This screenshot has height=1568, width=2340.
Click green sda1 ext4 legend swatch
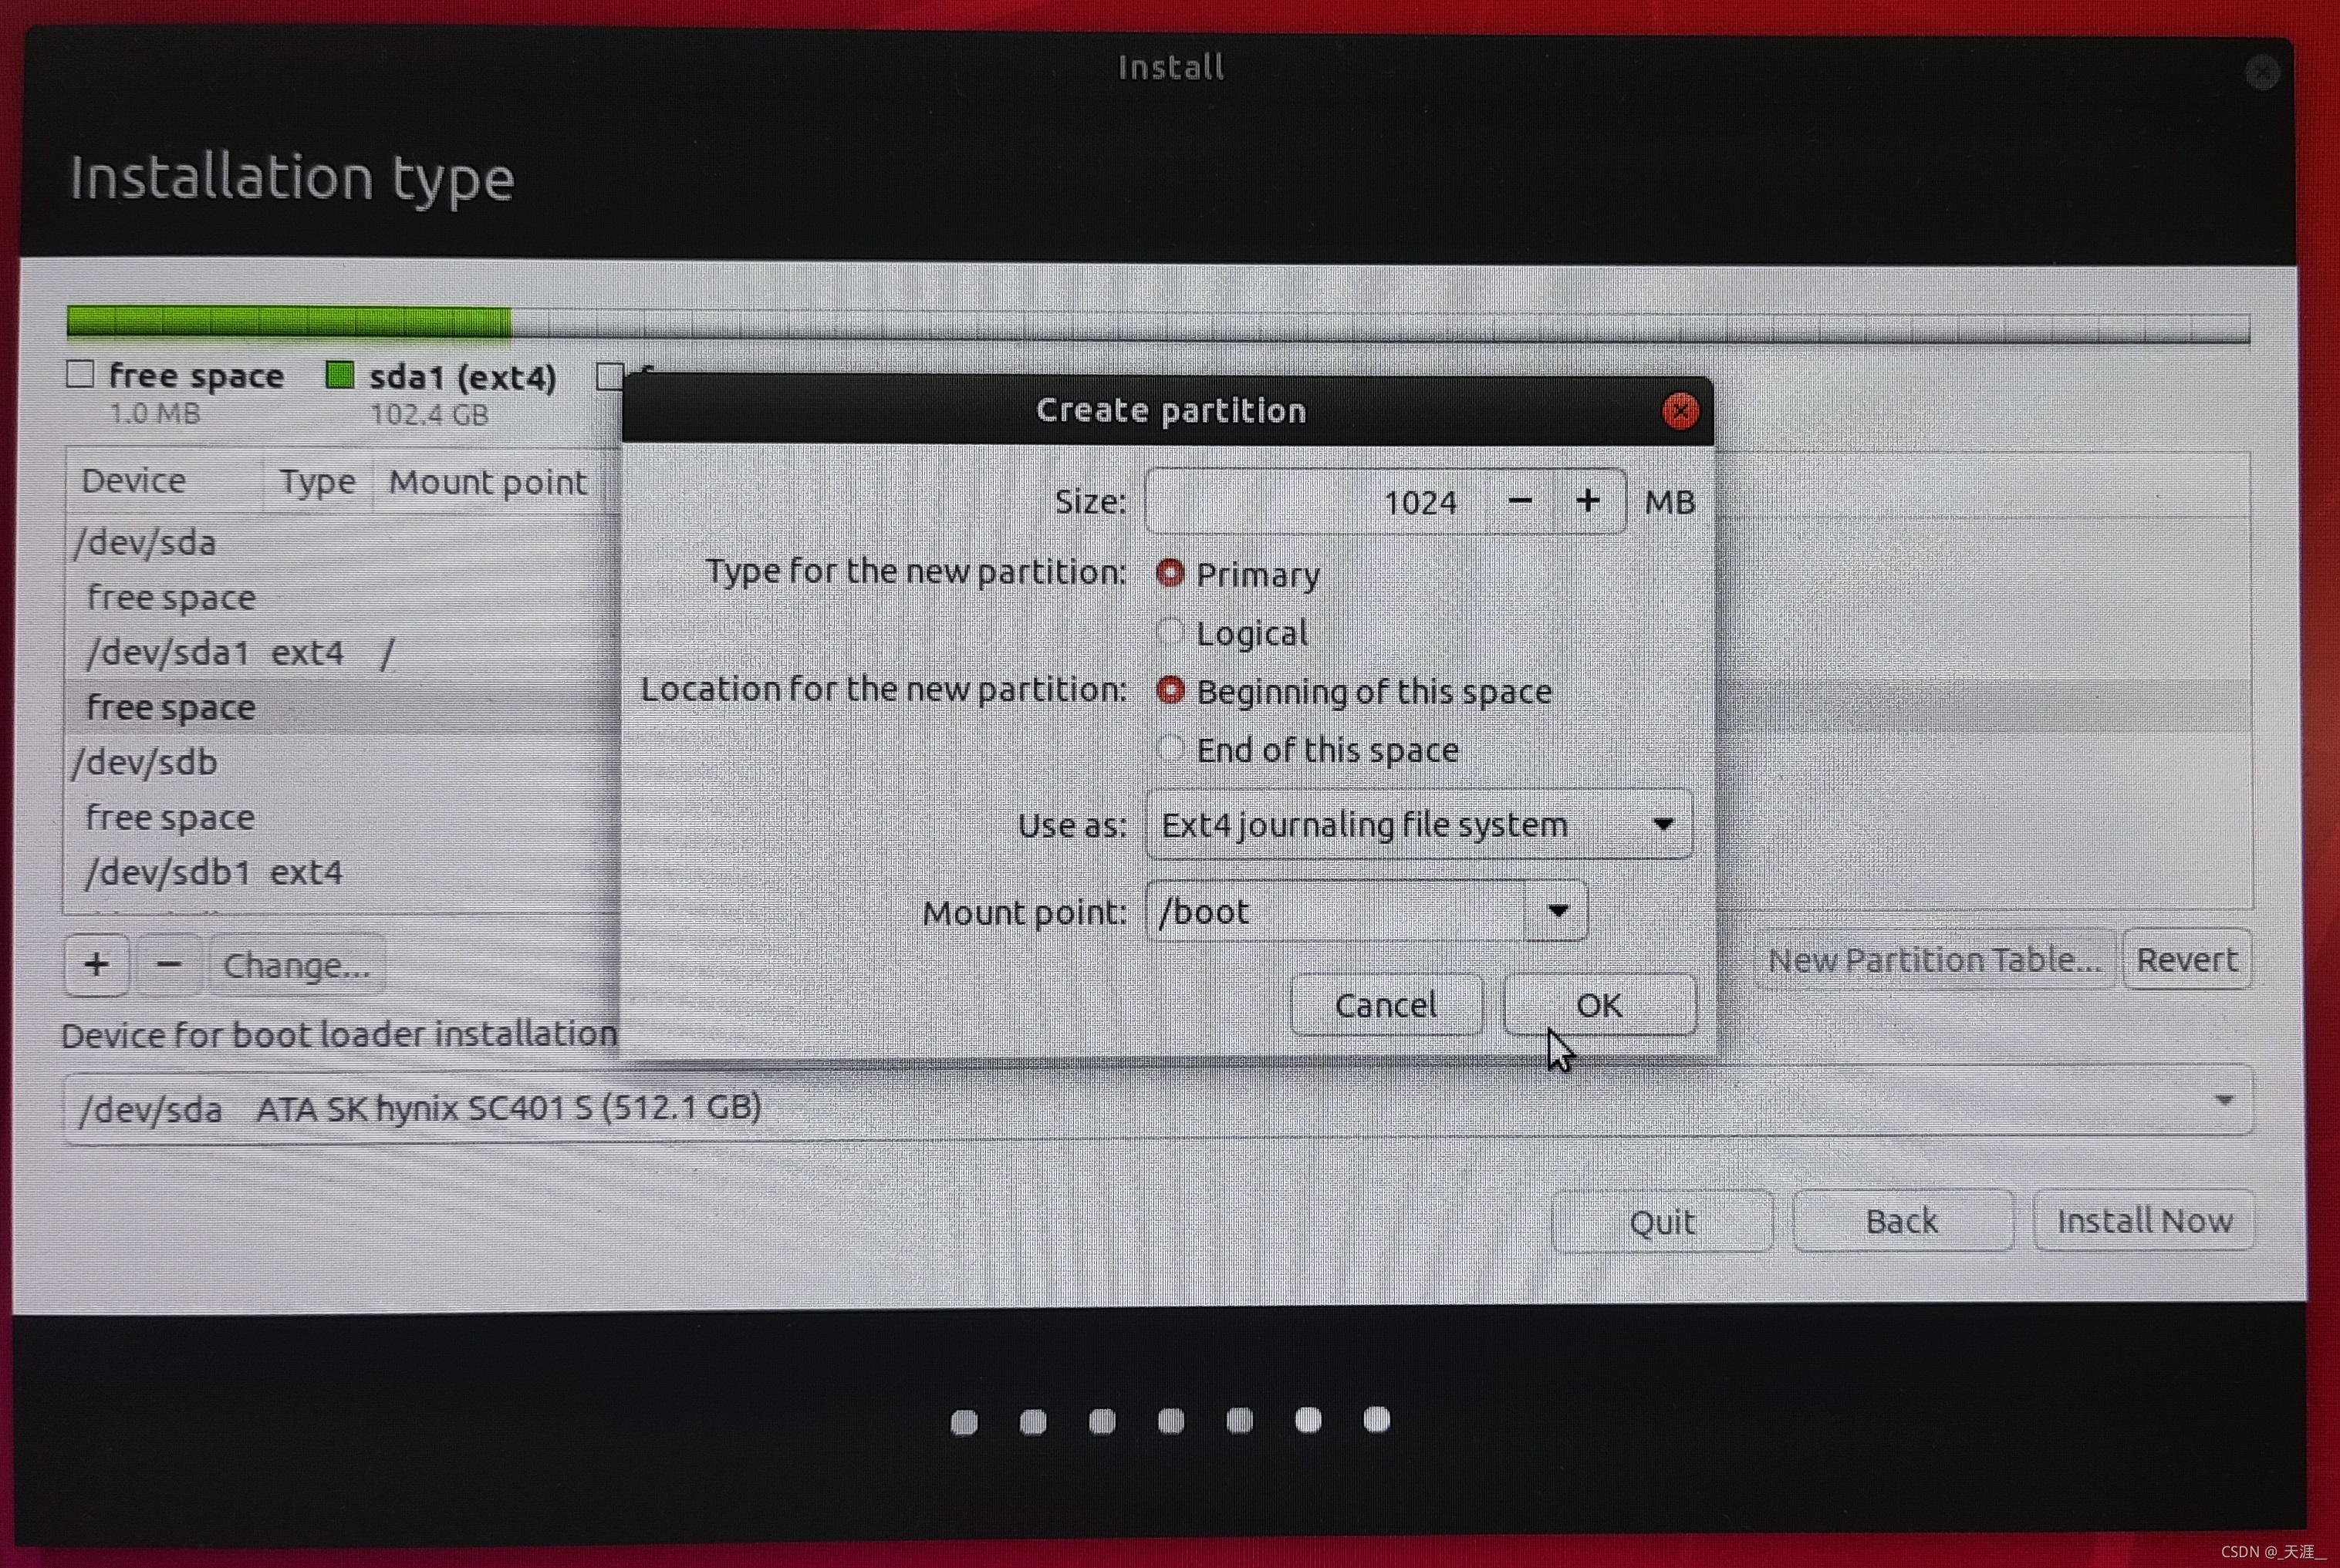pos(340,376)
